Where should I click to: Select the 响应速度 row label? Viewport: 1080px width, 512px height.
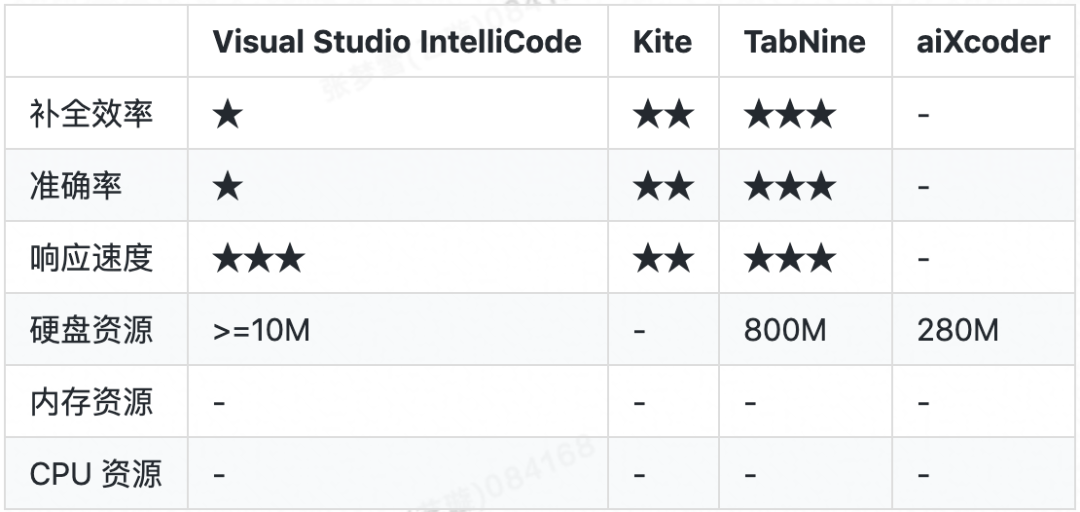click(91, 258)
